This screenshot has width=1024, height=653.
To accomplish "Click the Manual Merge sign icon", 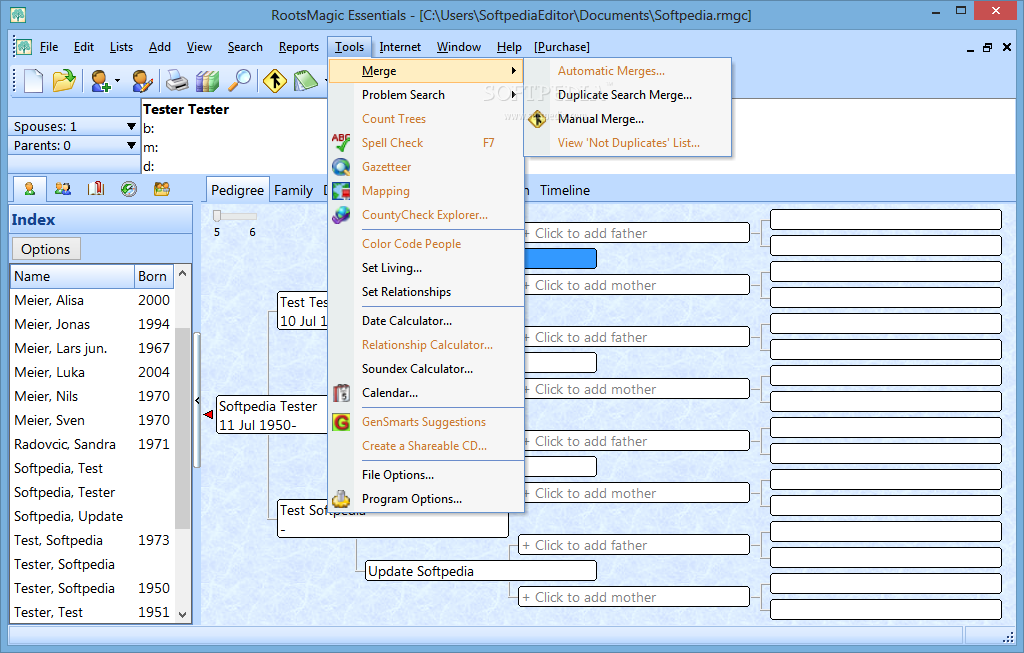I will [537, 119].
